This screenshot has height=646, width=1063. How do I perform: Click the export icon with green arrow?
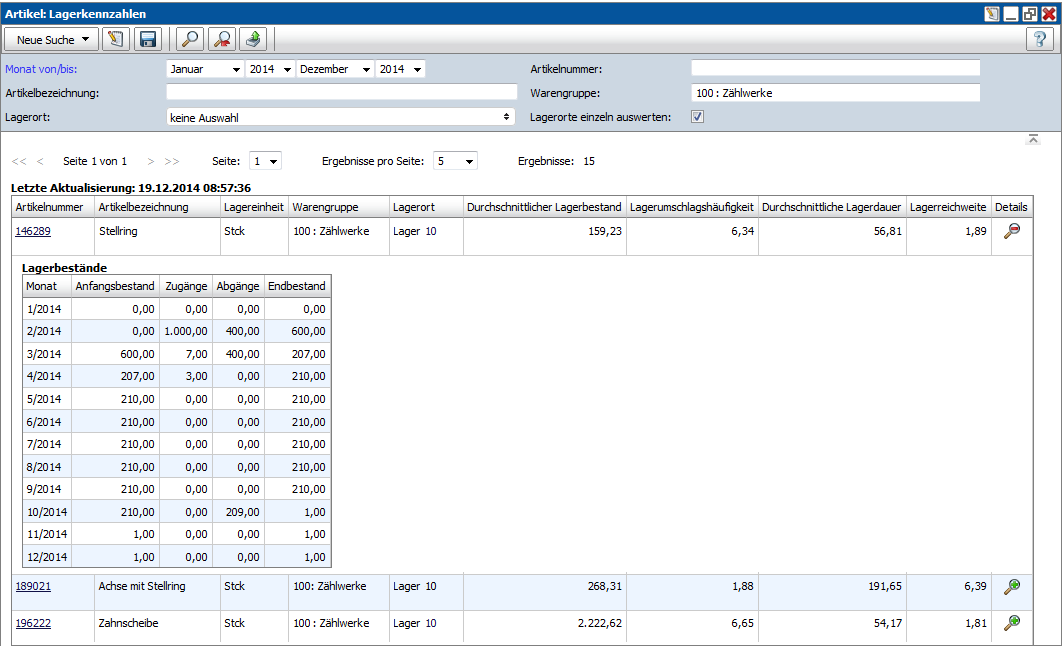[x=254, y=39]
